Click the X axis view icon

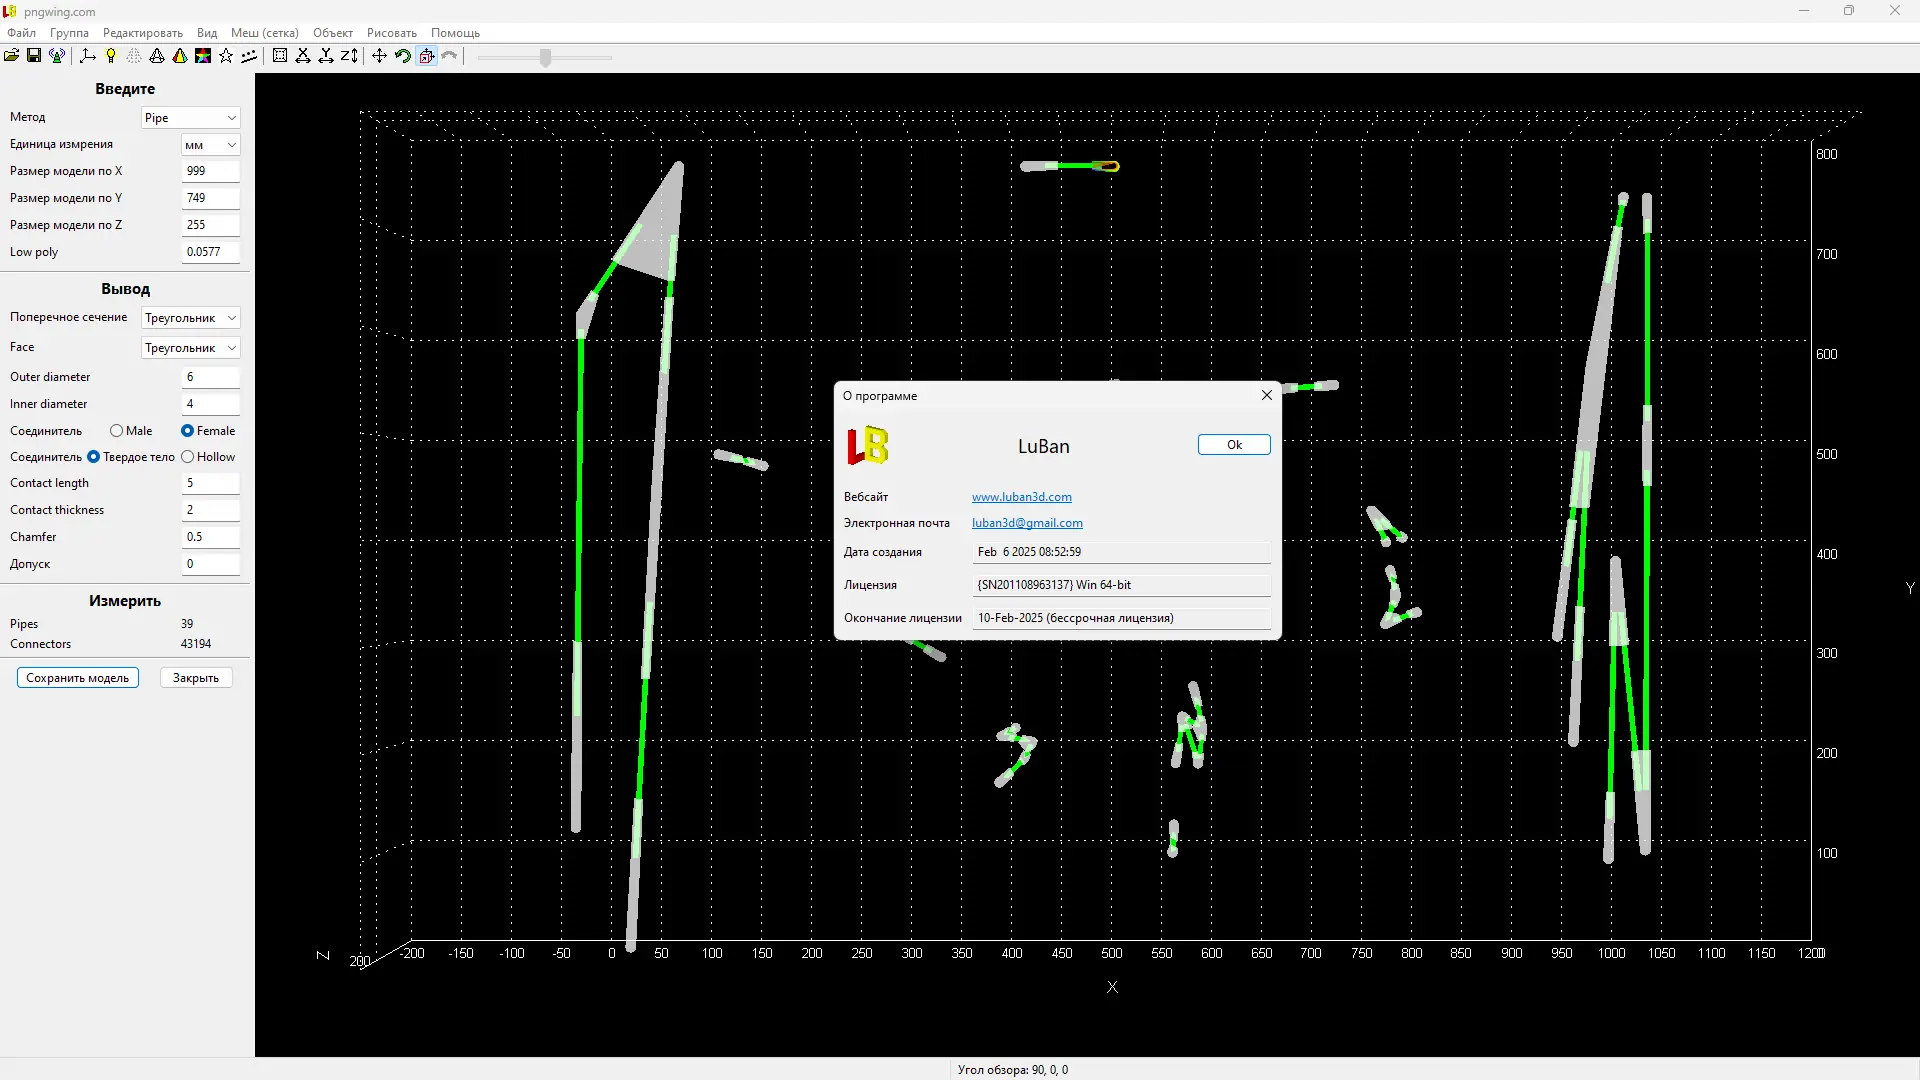click(303, 56)
